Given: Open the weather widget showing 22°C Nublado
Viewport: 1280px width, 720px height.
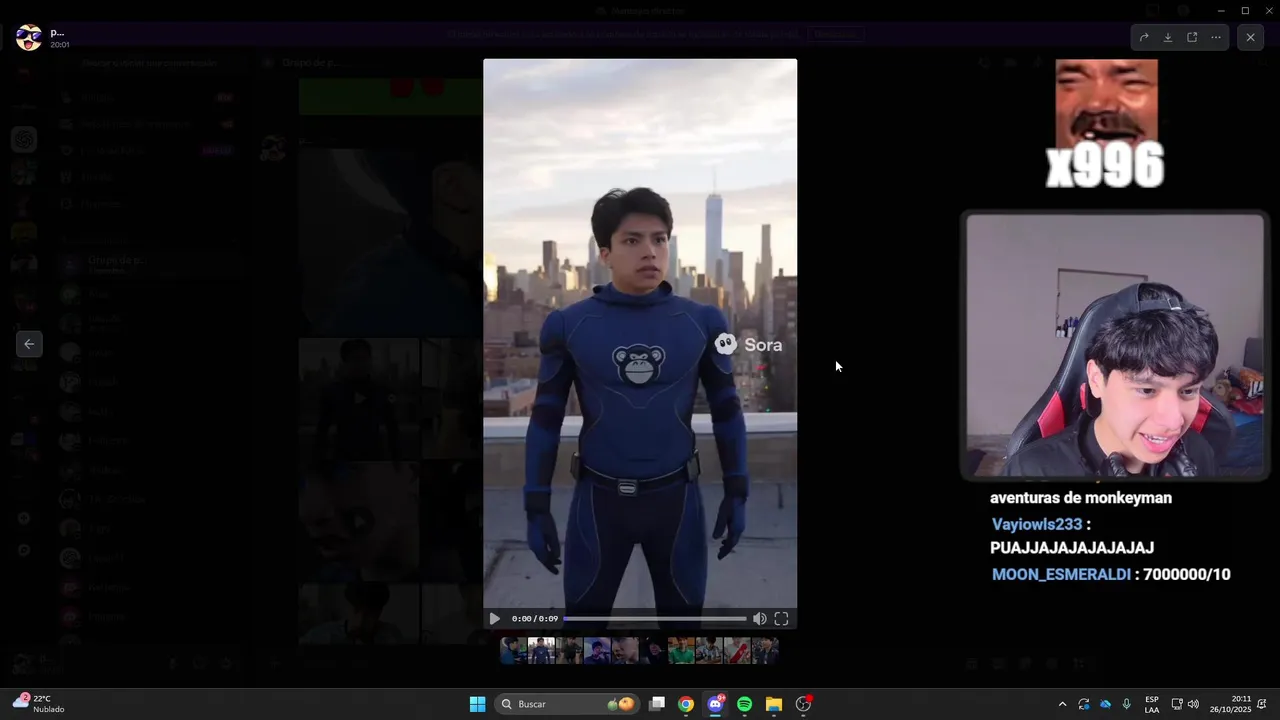Looking at the screenshot, I should 40,704.
